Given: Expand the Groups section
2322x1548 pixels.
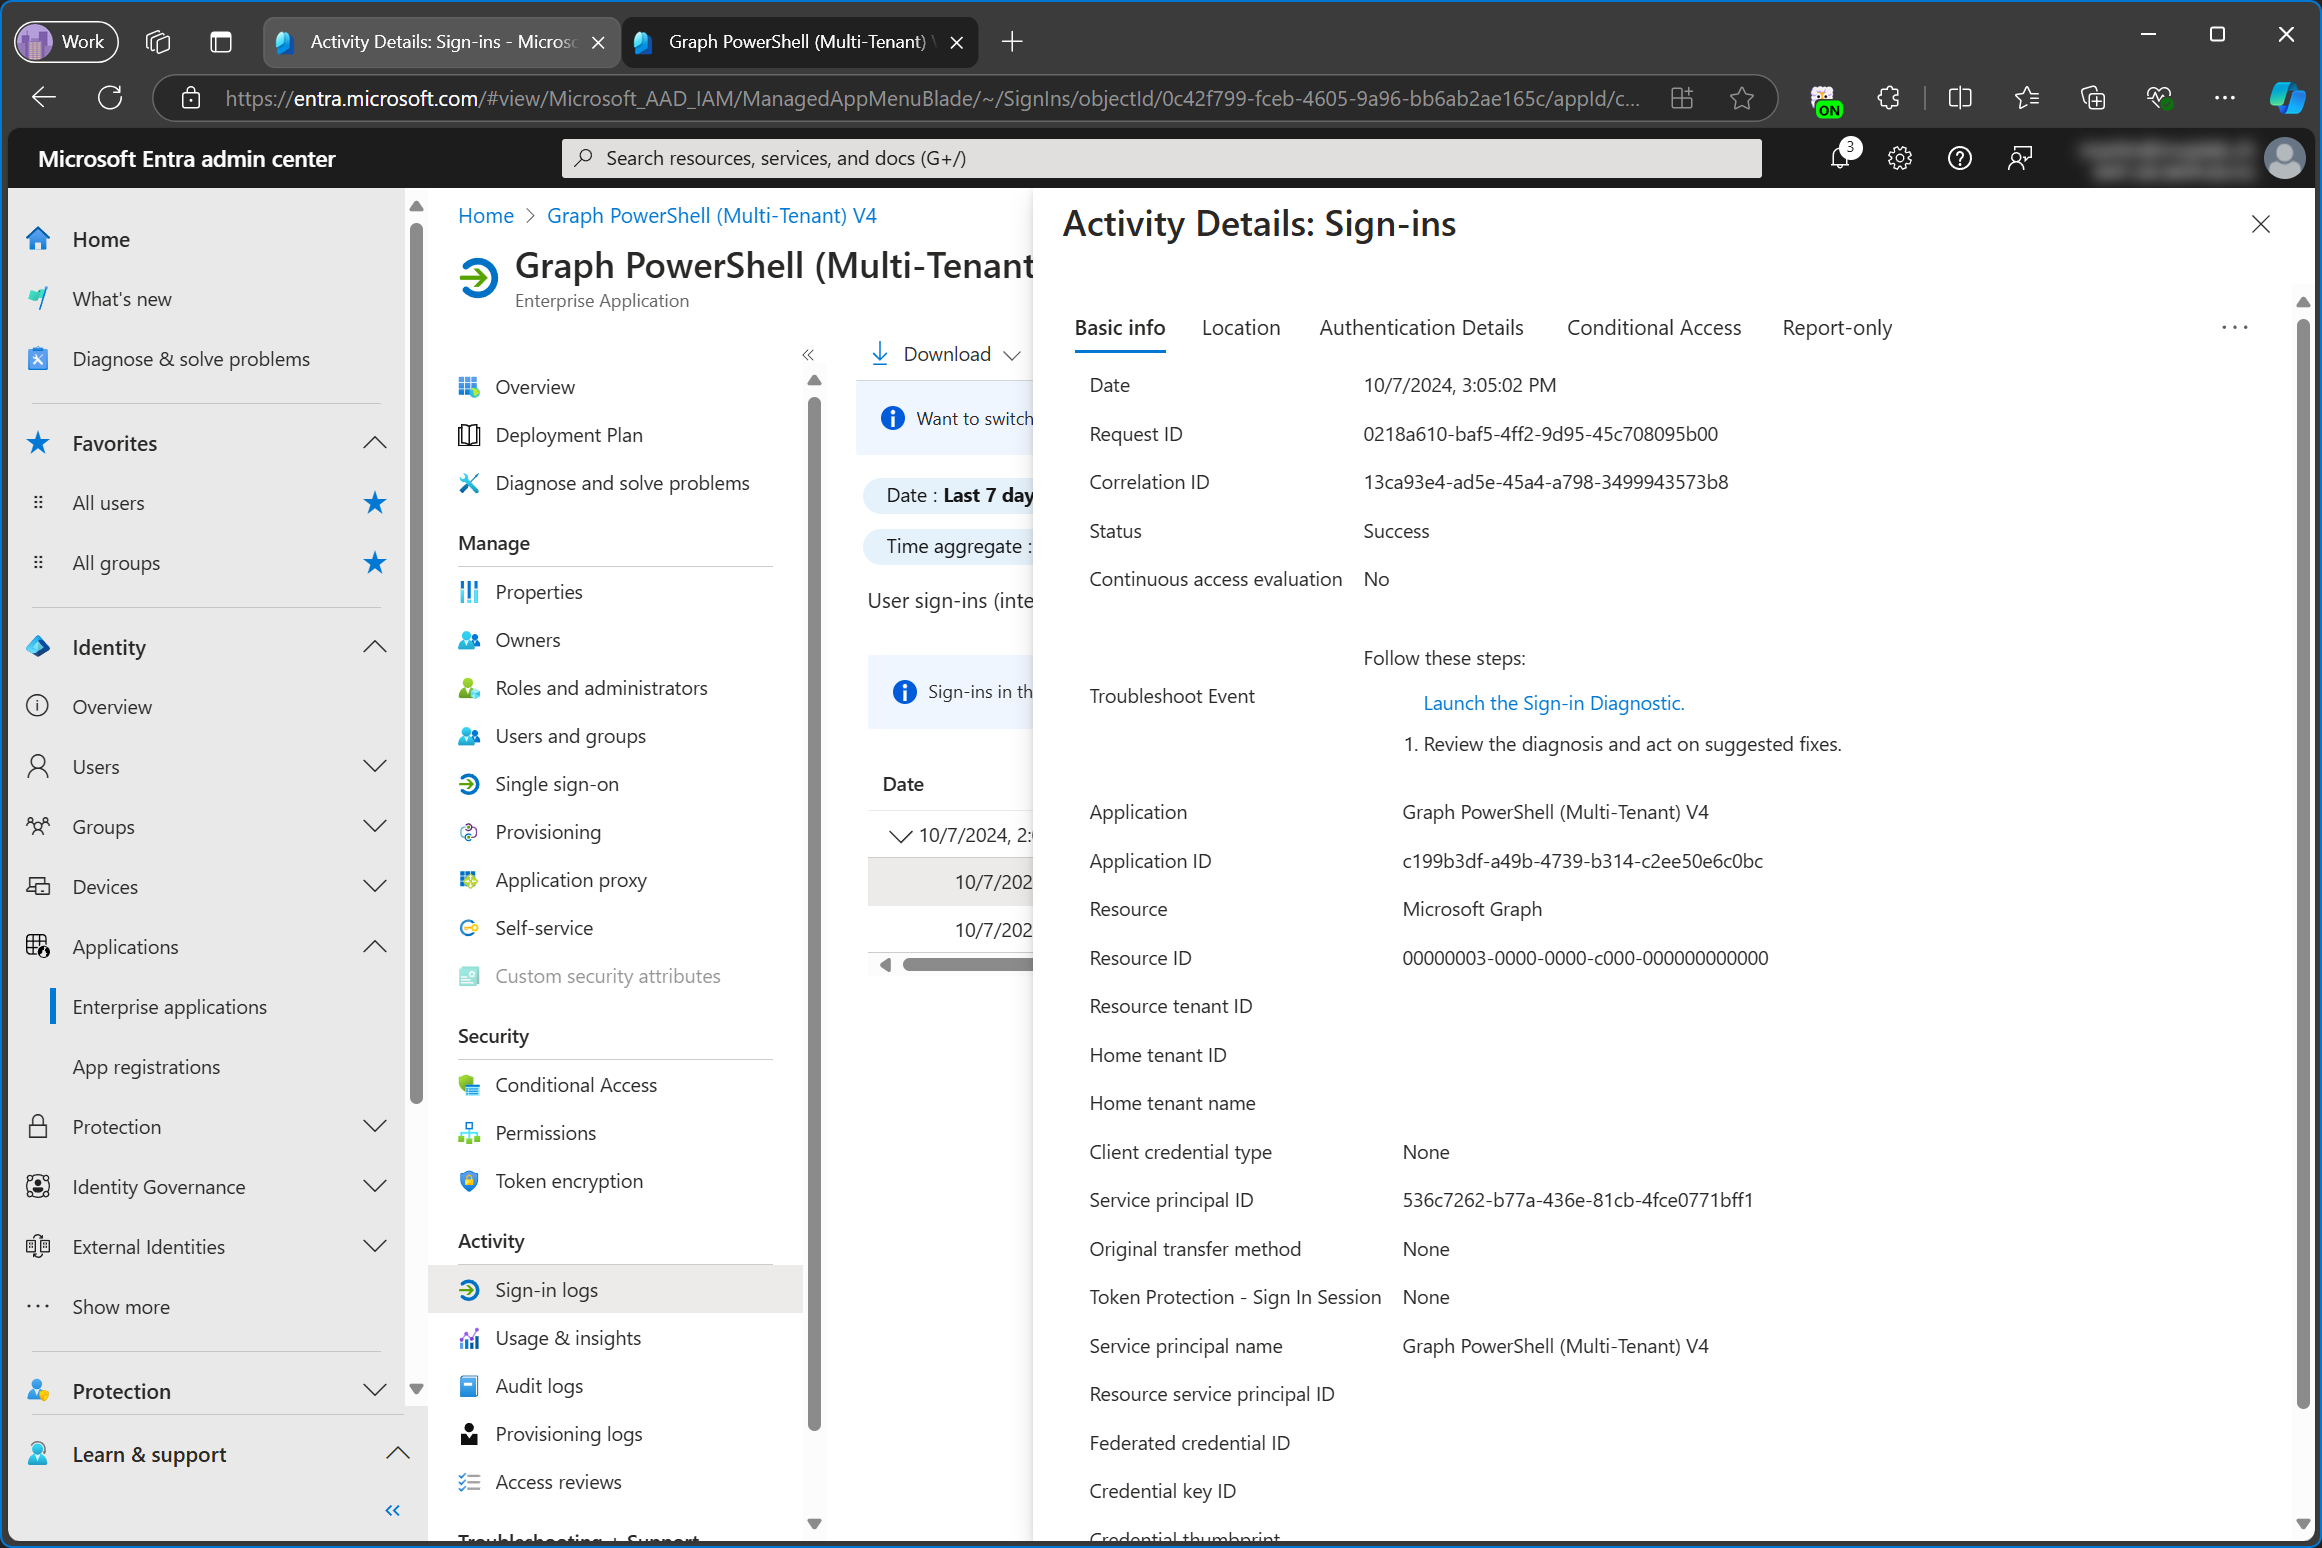Looking at the screenshot, I should pyautogui.click(x=375, y=827).
